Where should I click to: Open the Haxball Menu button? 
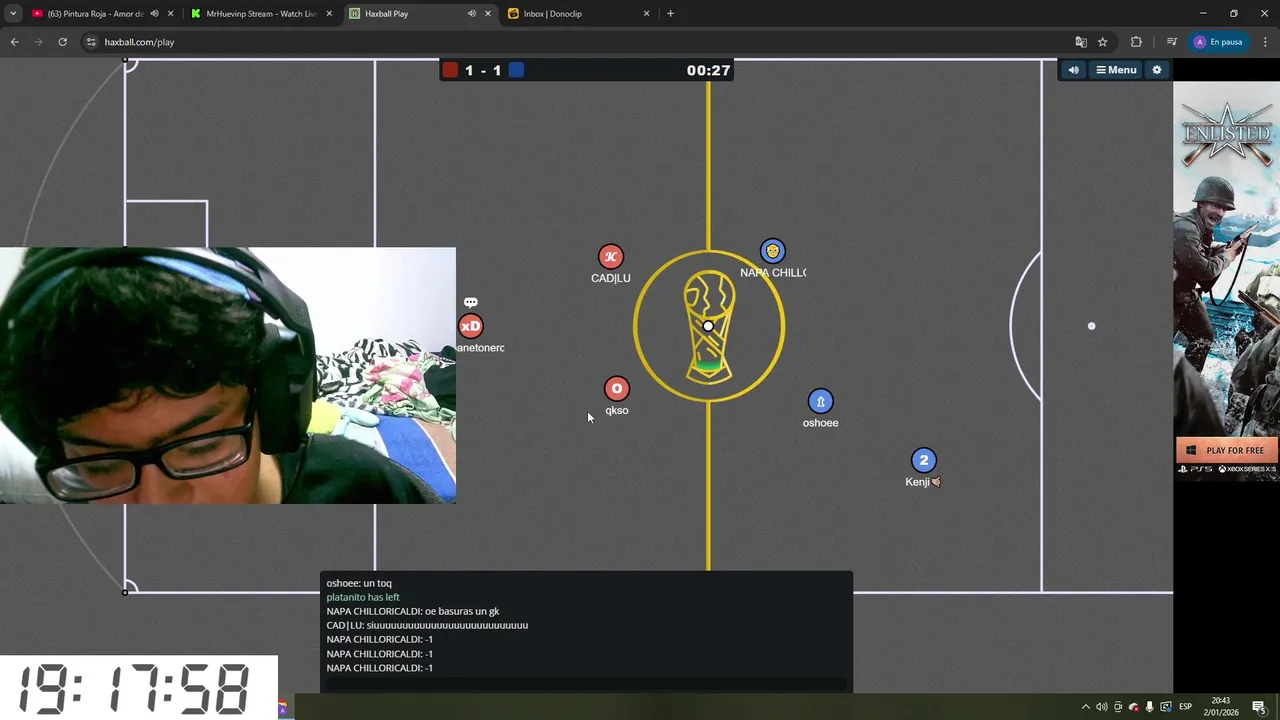click(1116, 70)
